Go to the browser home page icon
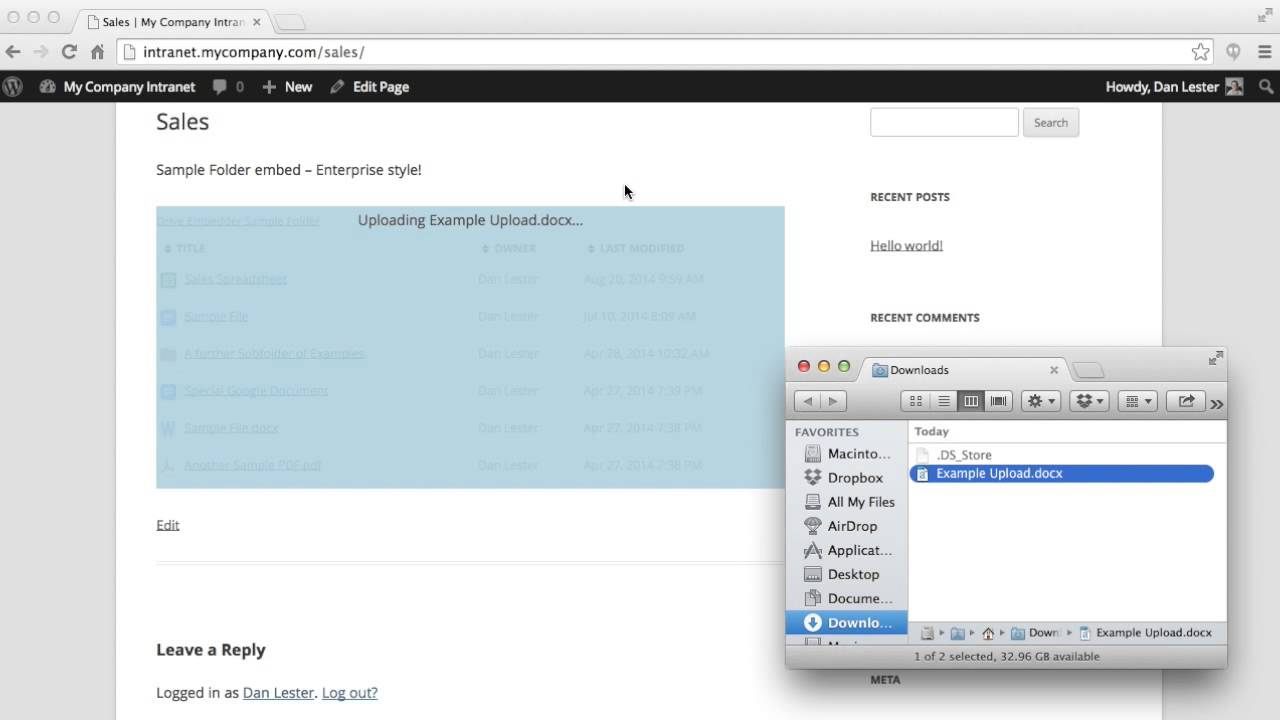The height and width of the screenshot is (720, 1280). [97, 52]
